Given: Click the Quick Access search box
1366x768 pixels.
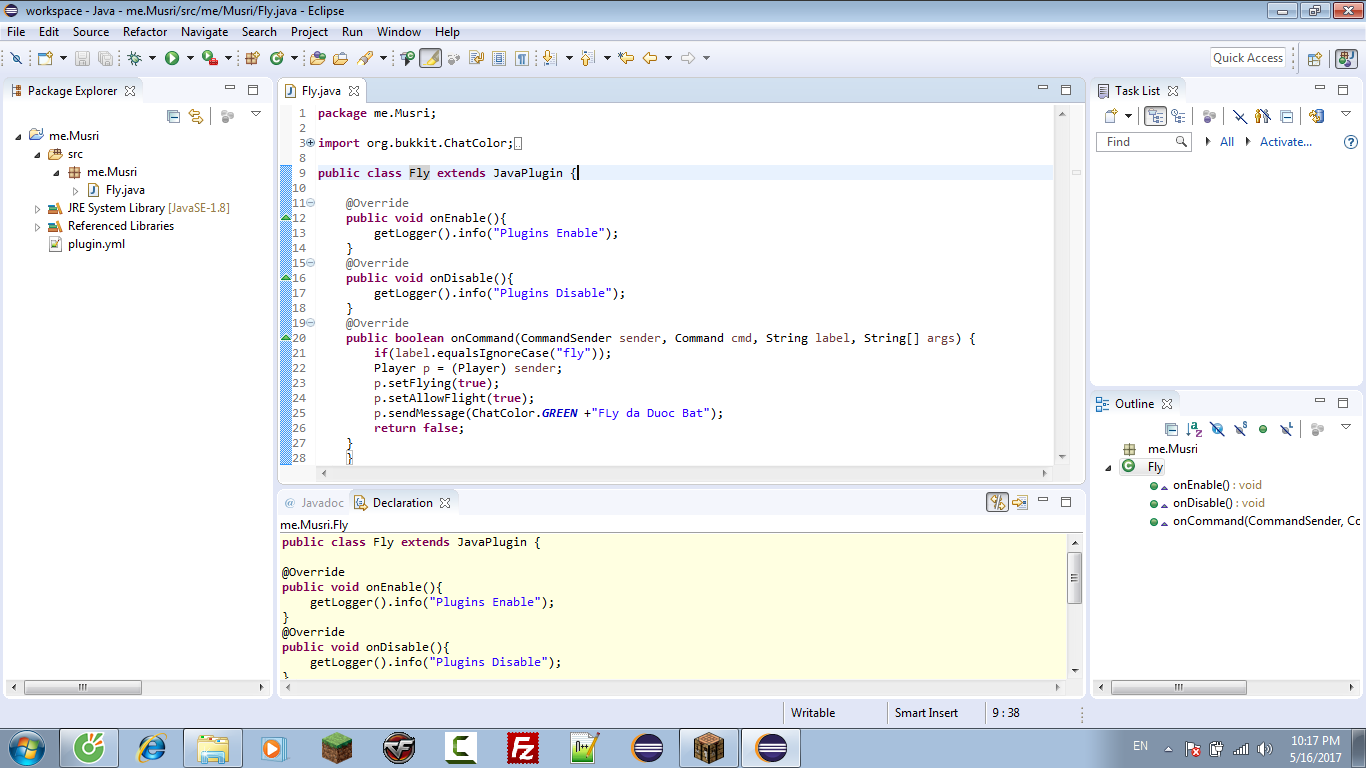Looking at the screenshot, I should 1247,58.
